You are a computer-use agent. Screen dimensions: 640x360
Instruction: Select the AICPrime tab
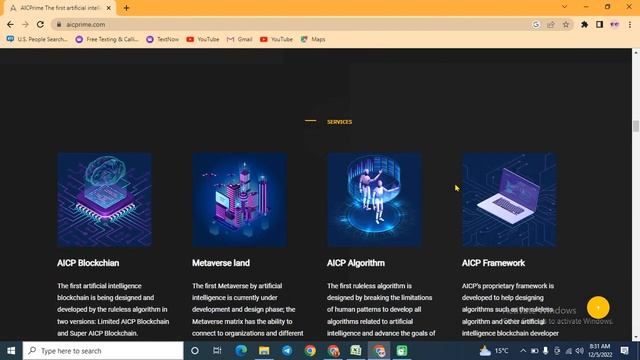pyautogui.click(x=60, y=8)
